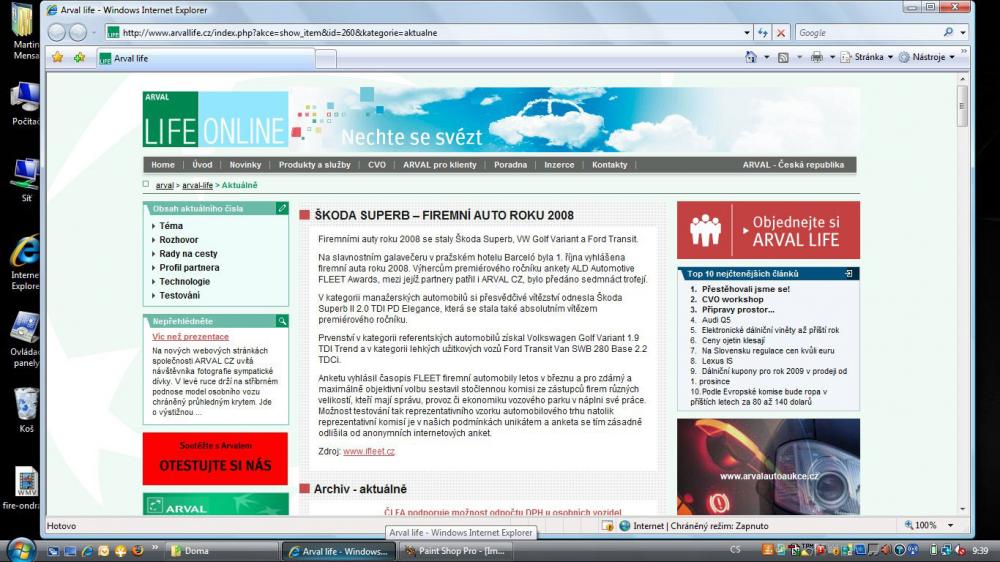
Task: Click the Google search input field
Action: point(867,33)
